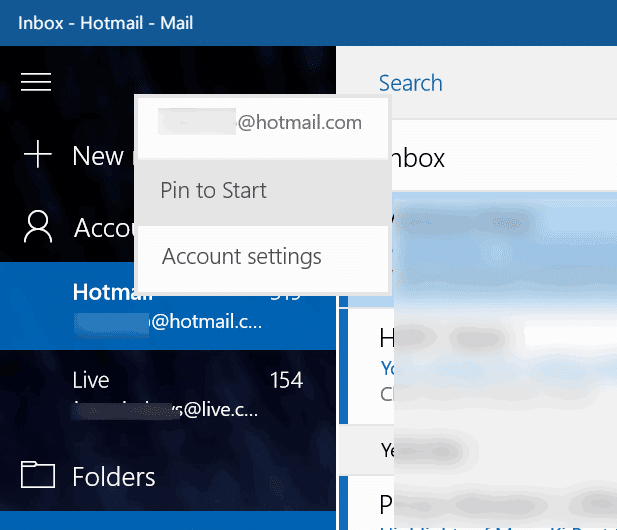Click the Live unread count 154
This screenshot has height=530, width=617.
(x=286, y=380)
